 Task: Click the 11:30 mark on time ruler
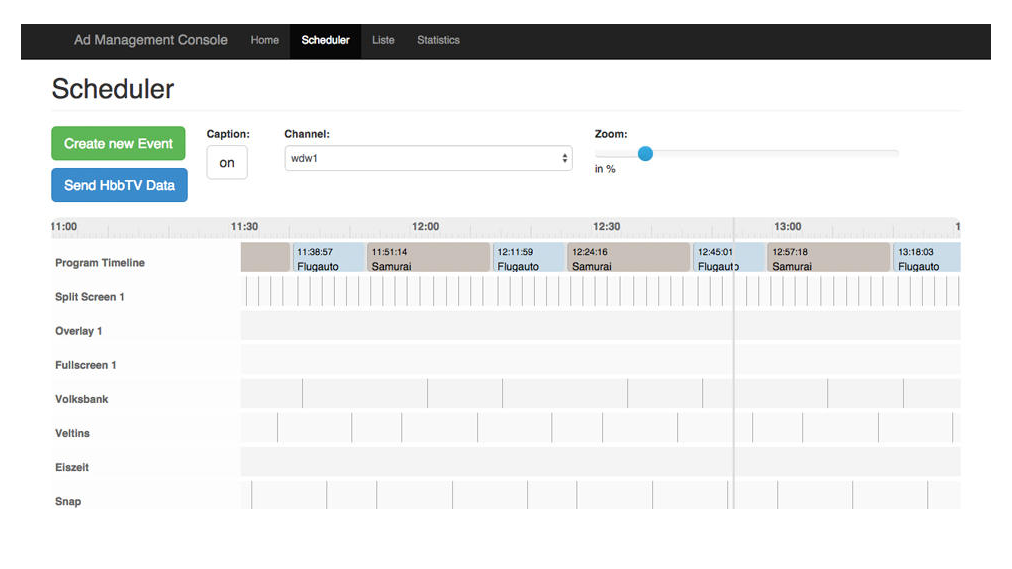click(245, 226)
